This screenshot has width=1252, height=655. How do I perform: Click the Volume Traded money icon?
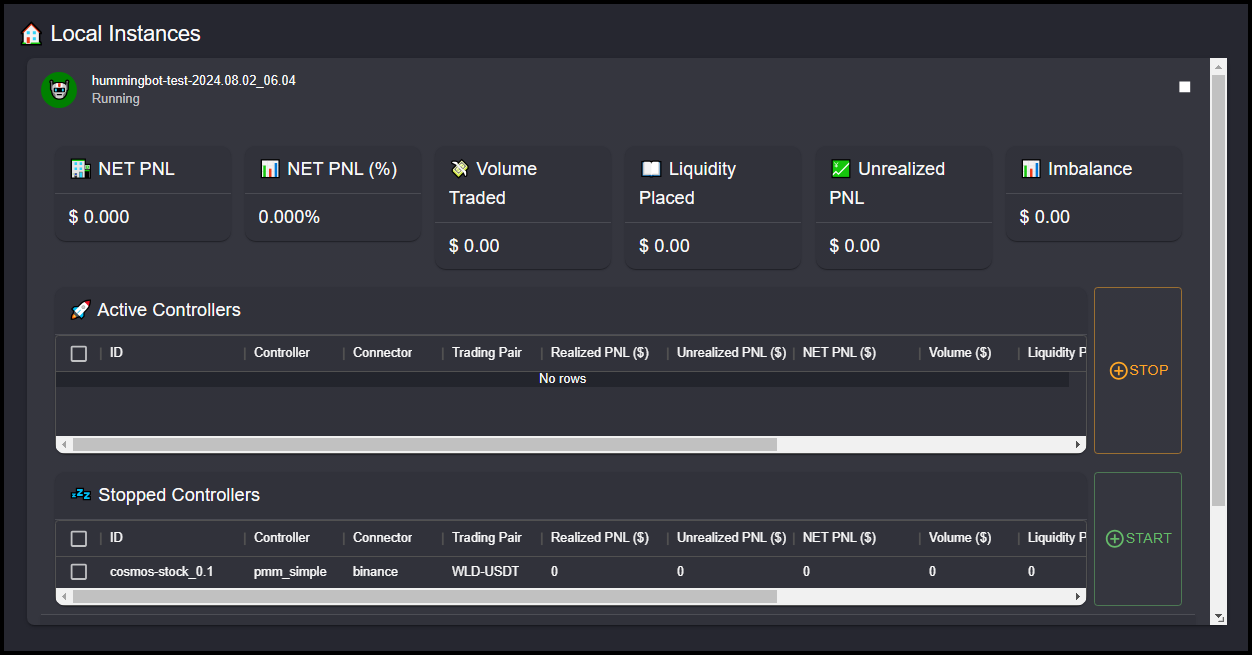coord(460,169)
